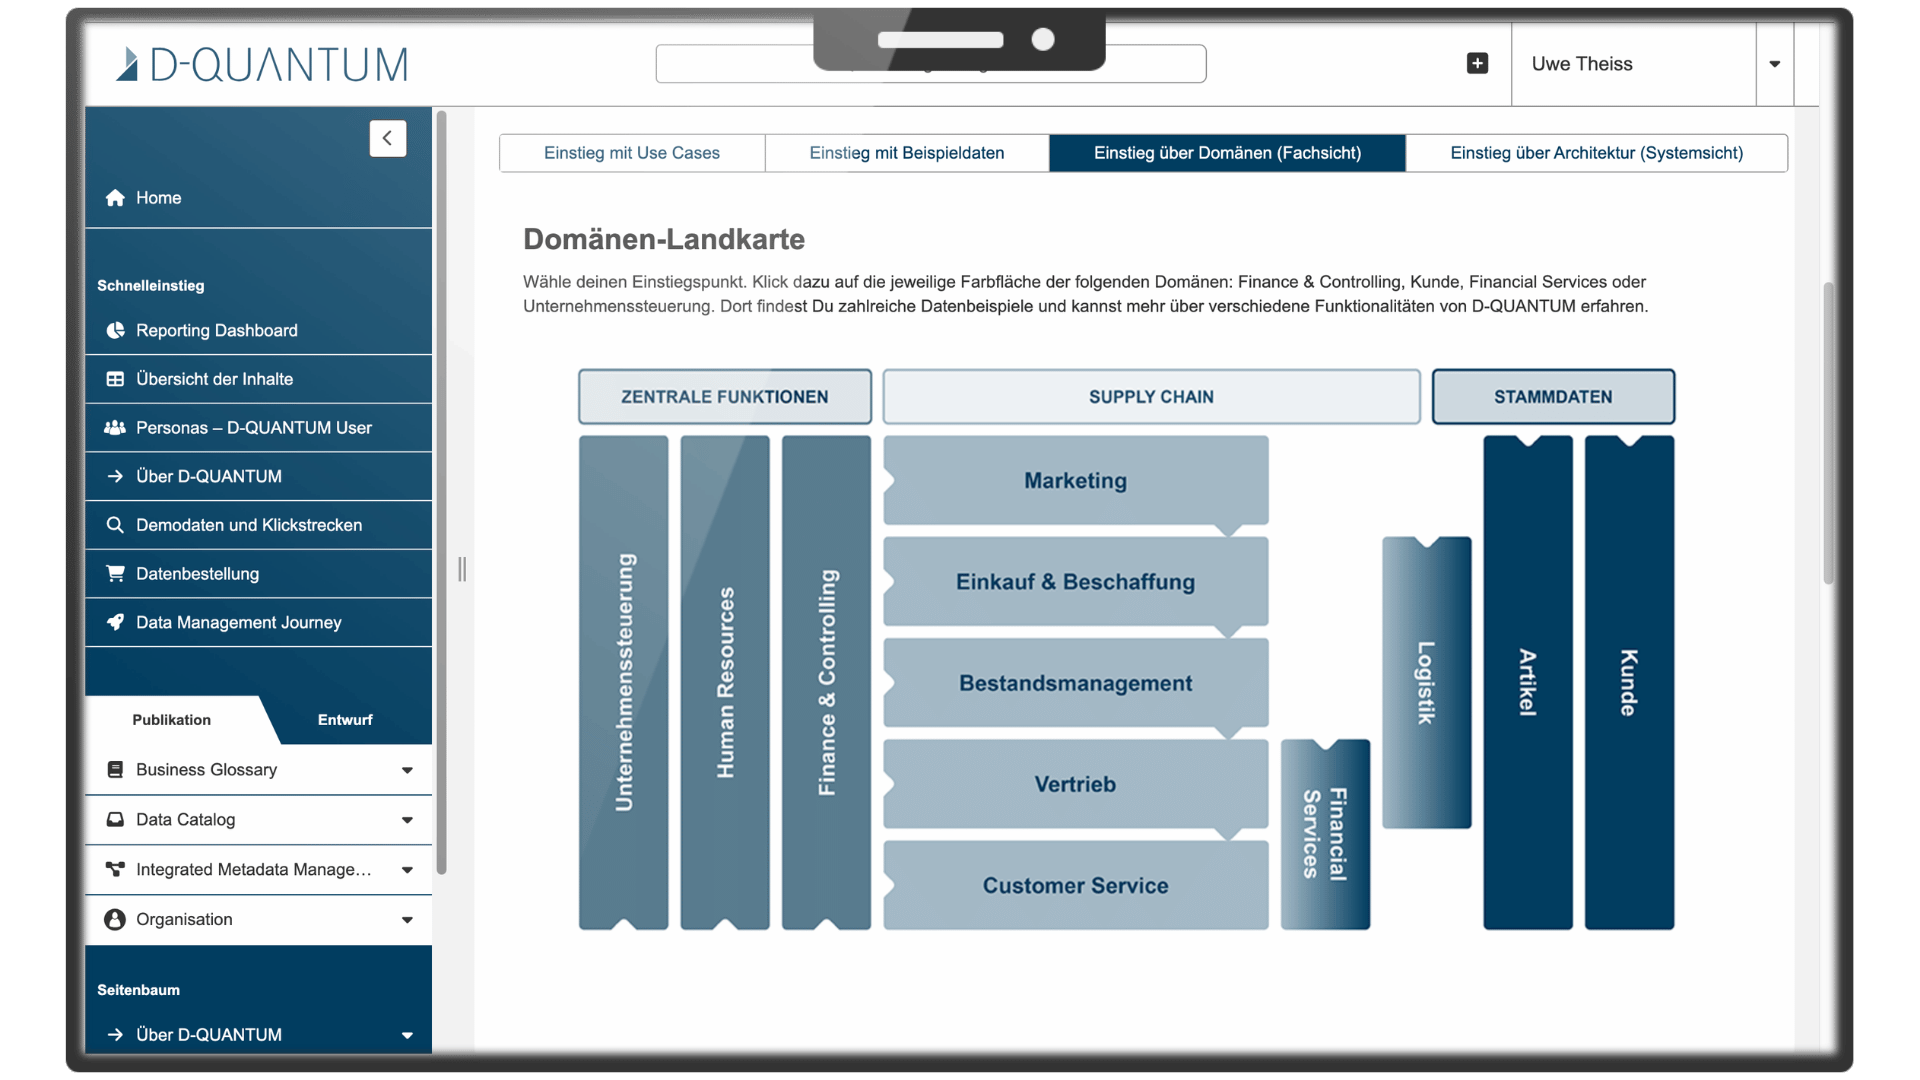The height and width of the screenshot is (1080, 1920).
Task: Click the search input field at top
Action: point(735,64)
